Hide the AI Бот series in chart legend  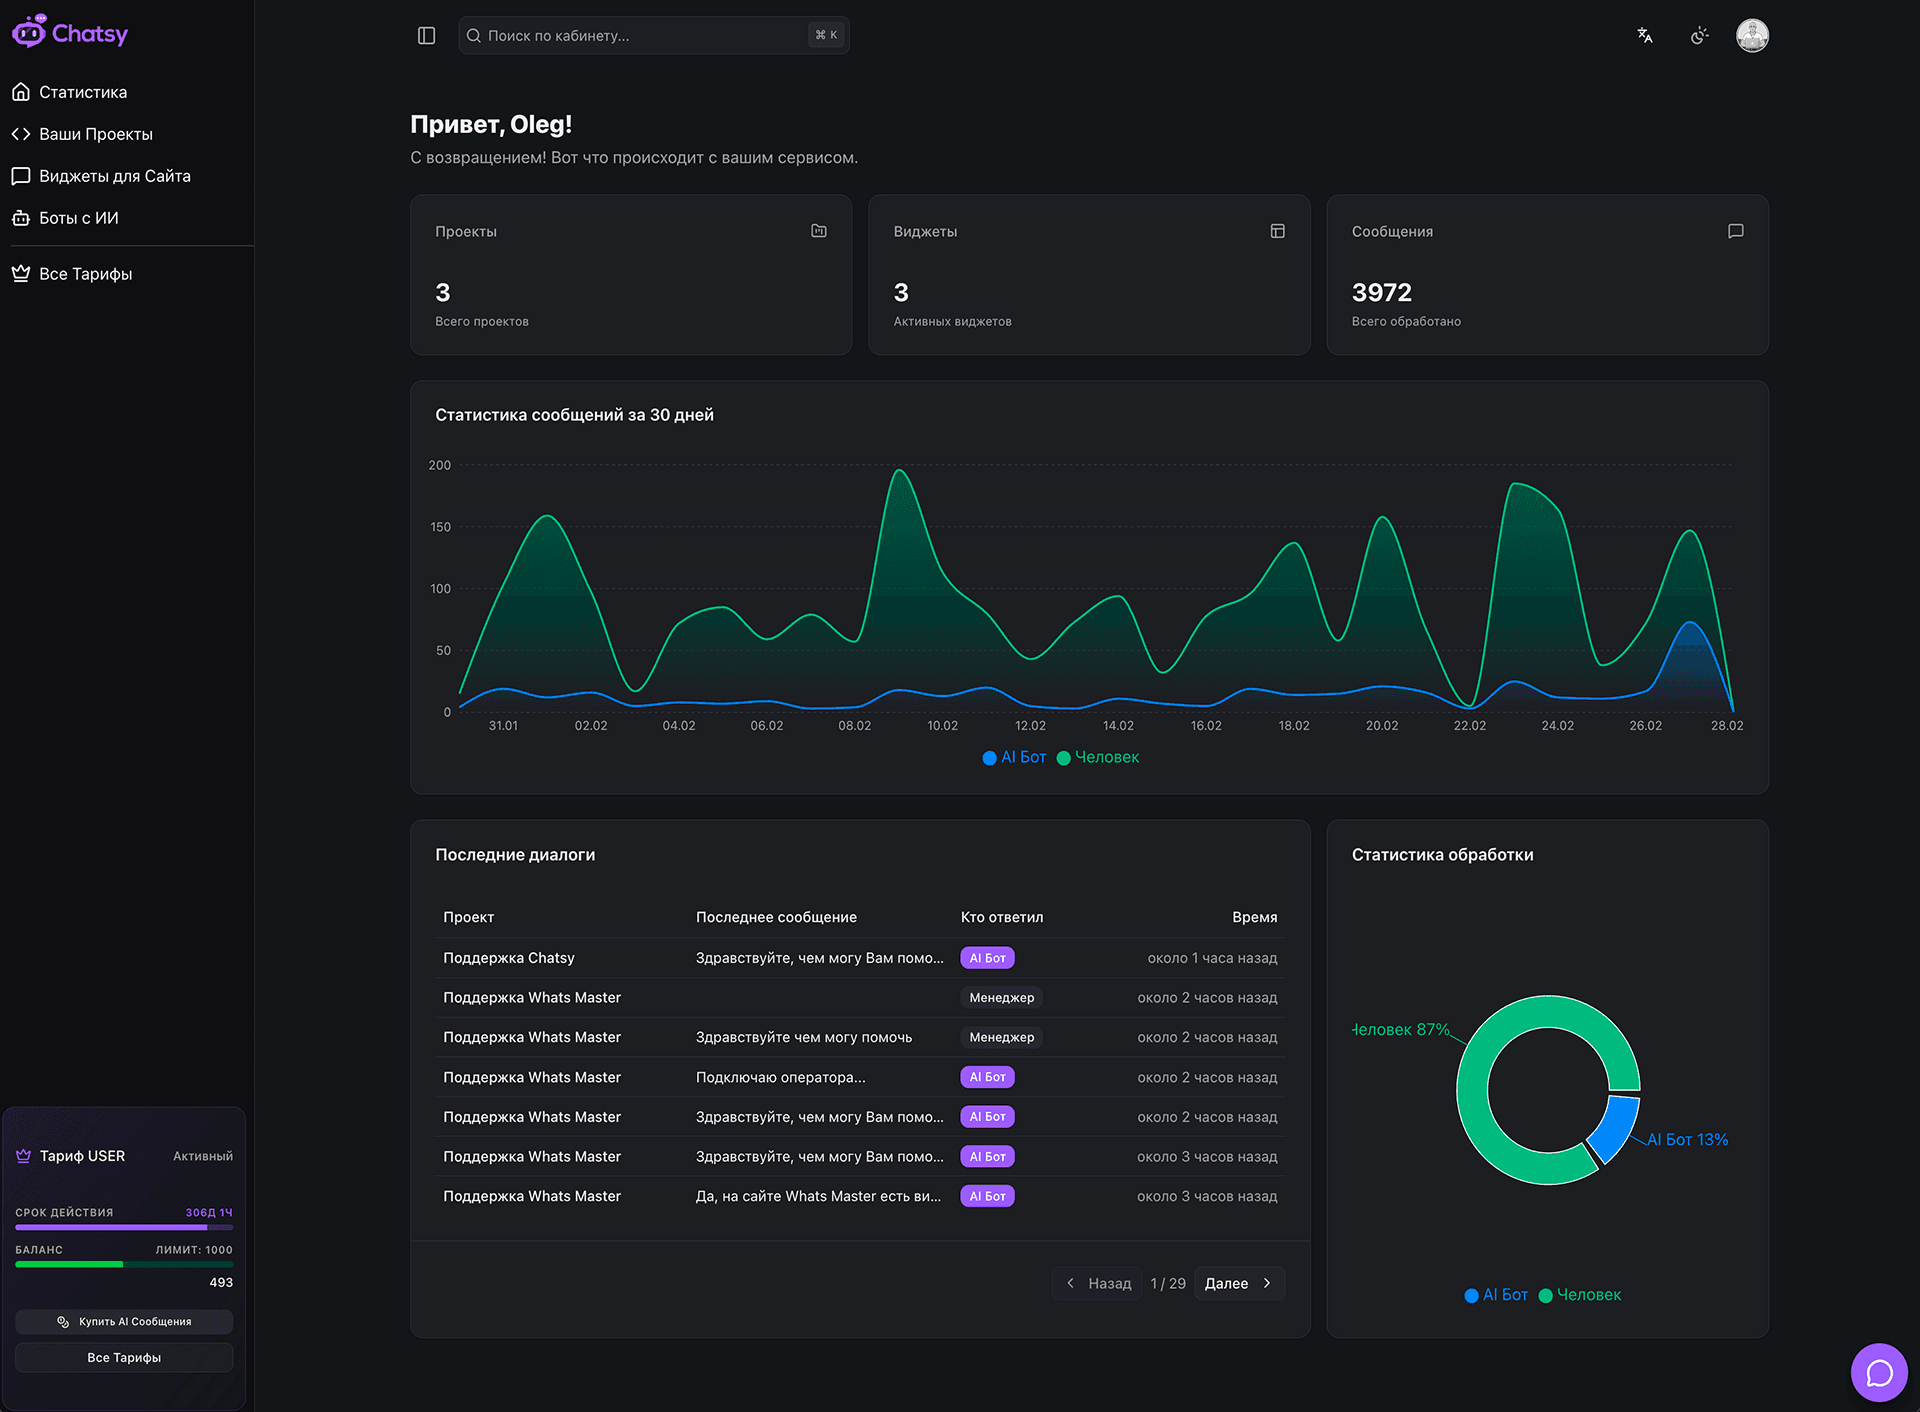[x=1013, y=757]
